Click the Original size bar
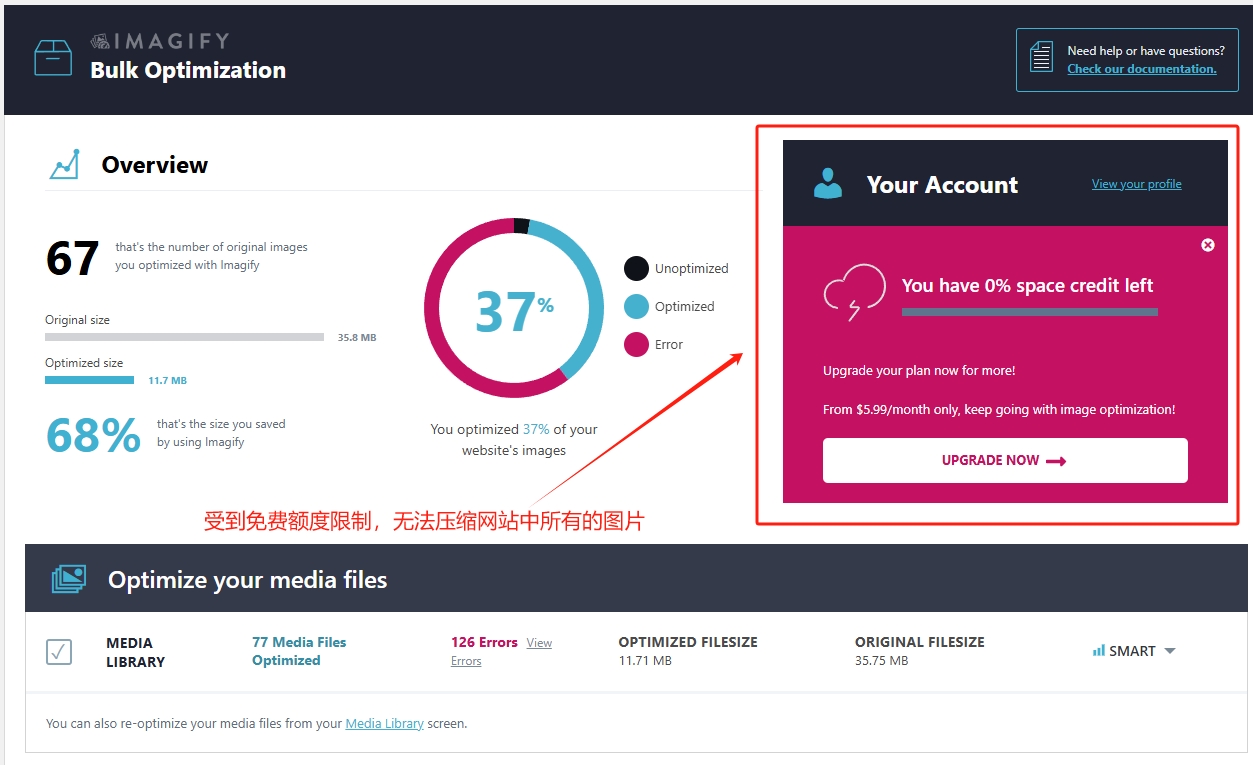This screenshot has width=1253, height=765. coord(184,337)
